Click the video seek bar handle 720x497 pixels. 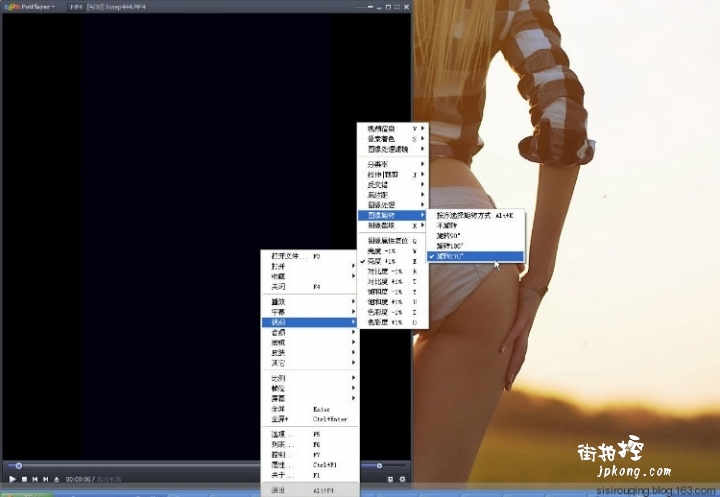pos(18,466)
